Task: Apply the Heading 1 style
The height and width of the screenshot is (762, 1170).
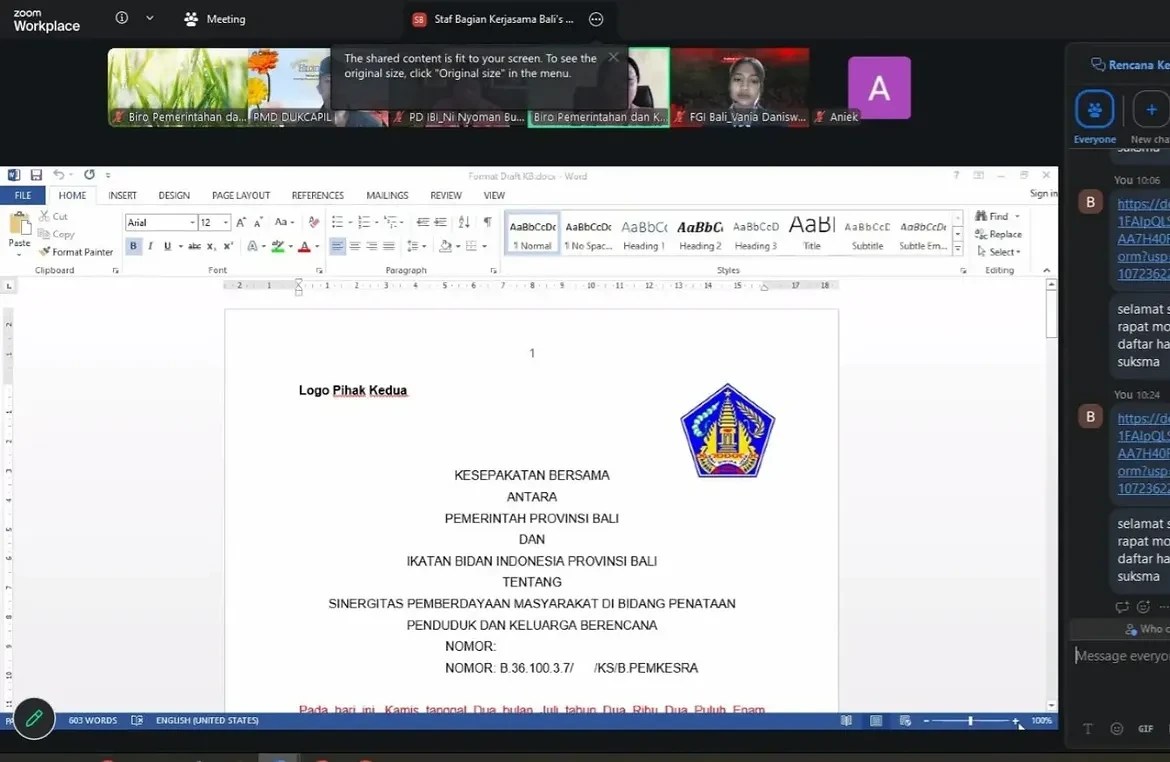Action: point(644,234)
